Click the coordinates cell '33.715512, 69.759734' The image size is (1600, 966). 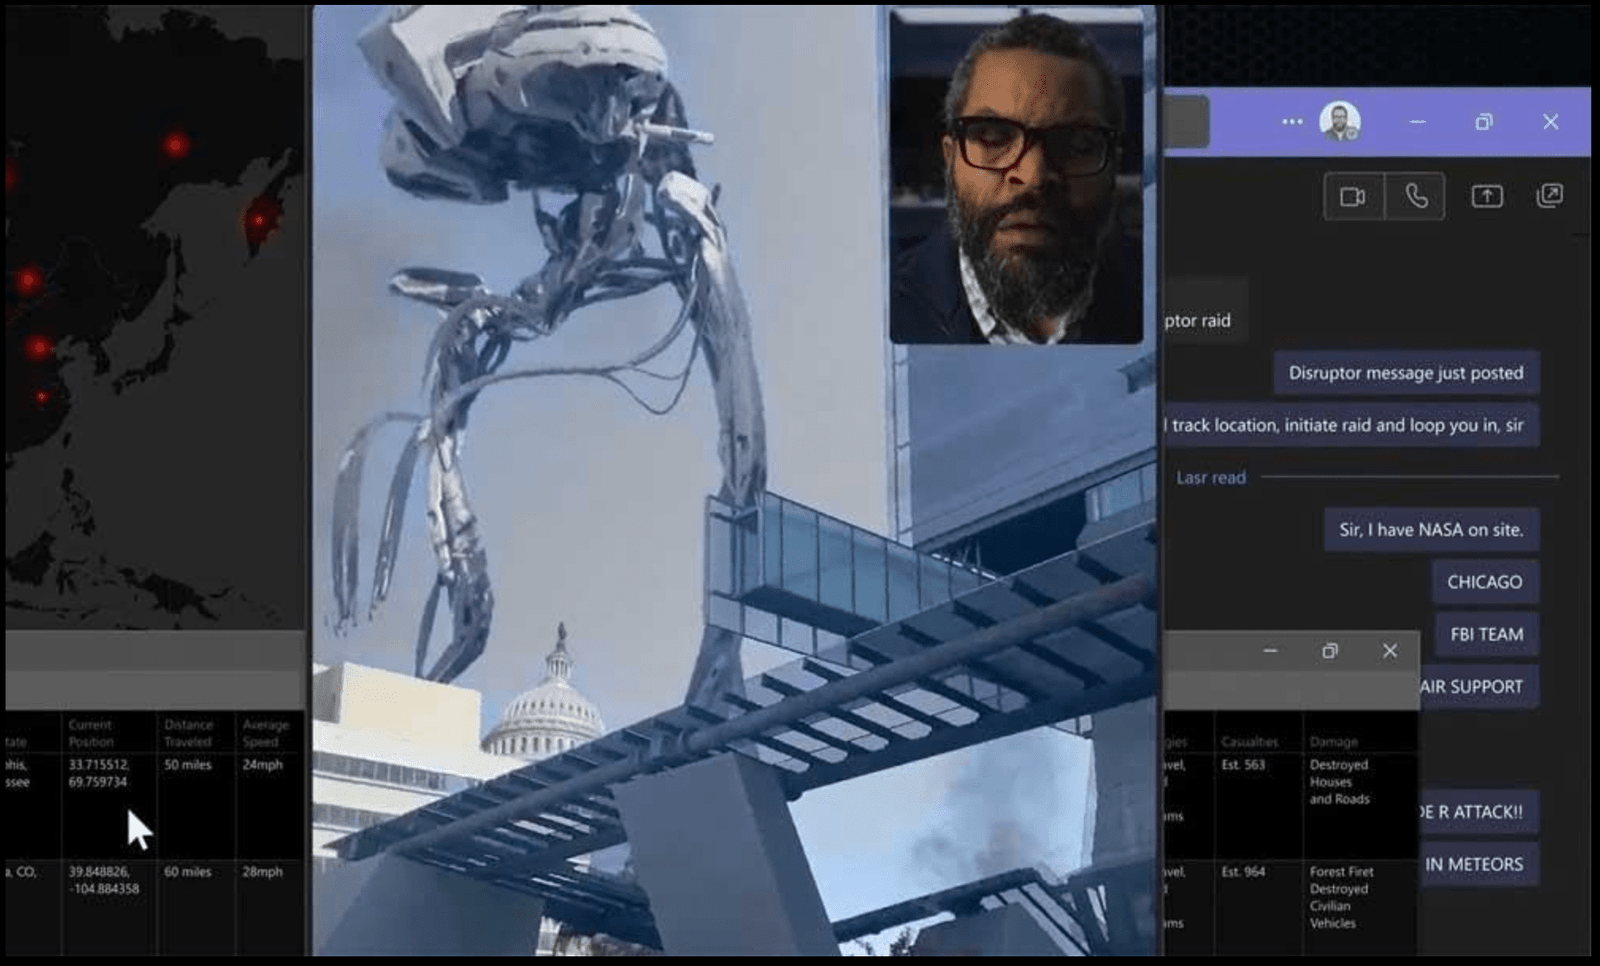tap(98, 773)
